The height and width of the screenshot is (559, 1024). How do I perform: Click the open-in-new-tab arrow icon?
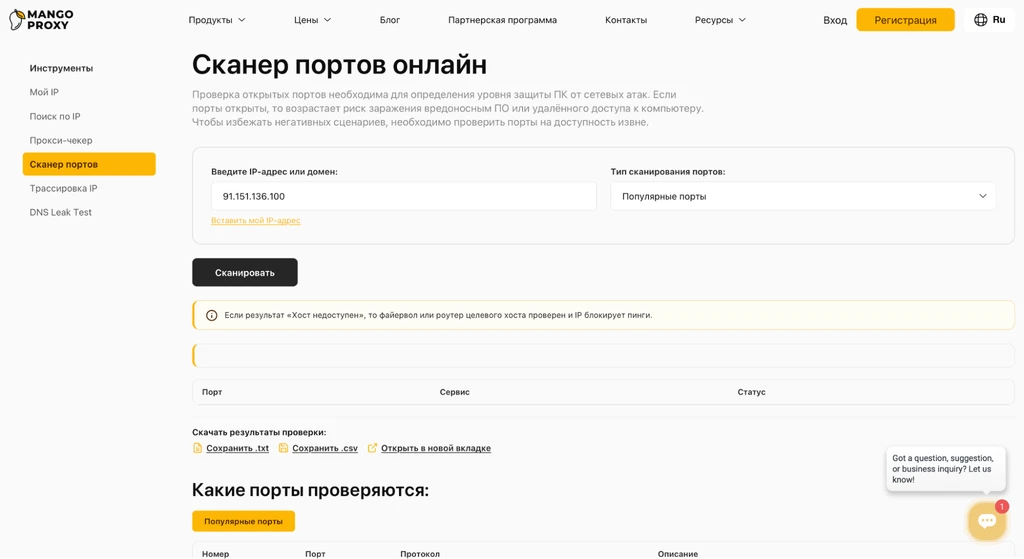point(372,448)
